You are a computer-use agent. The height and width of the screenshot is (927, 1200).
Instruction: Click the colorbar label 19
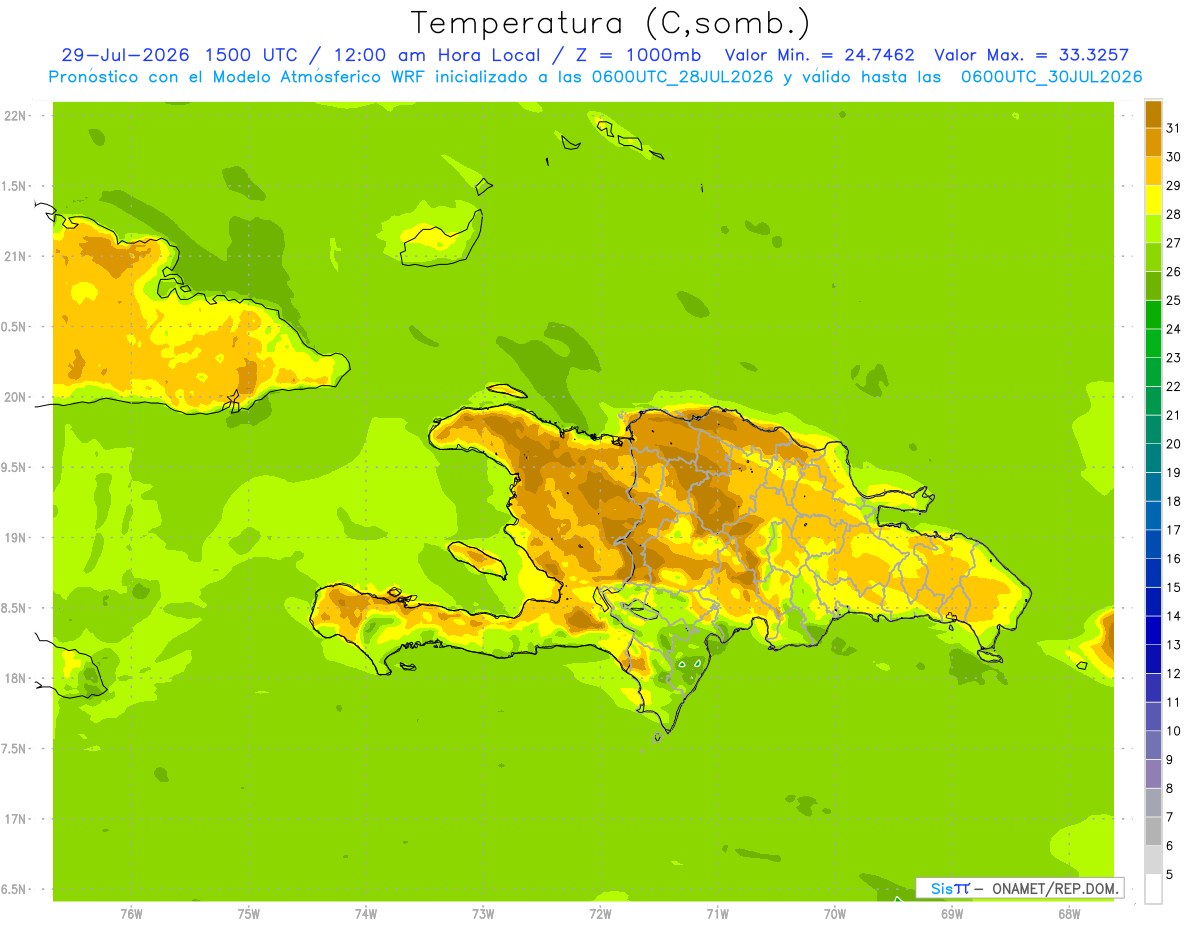coord(1173,473)
